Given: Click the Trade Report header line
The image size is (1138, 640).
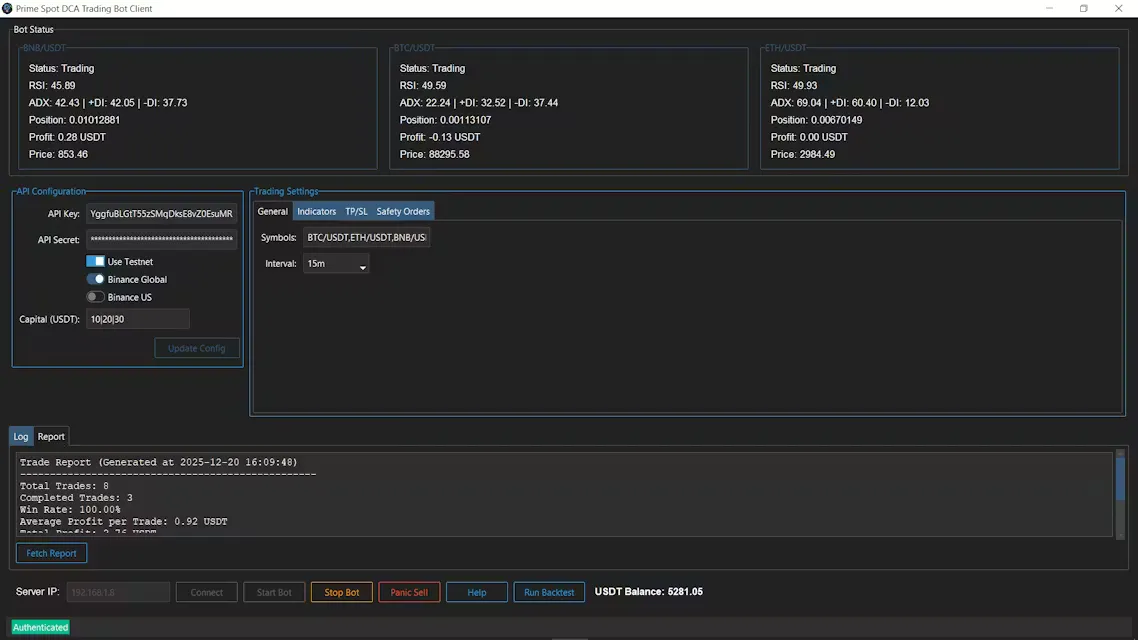Looking at the screenshot, I should (x=158, y=462).
